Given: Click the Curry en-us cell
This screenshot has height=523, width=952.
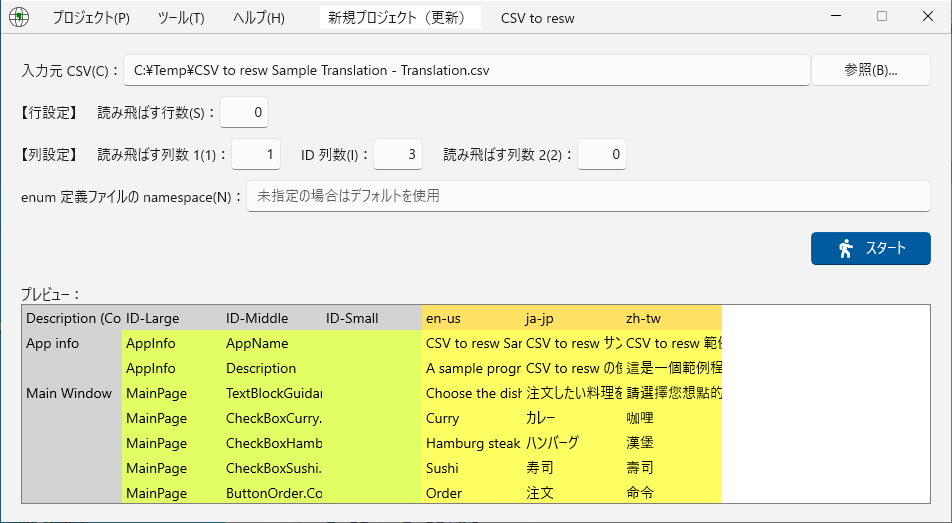Looking at the screenshot, I should (472, 418).
